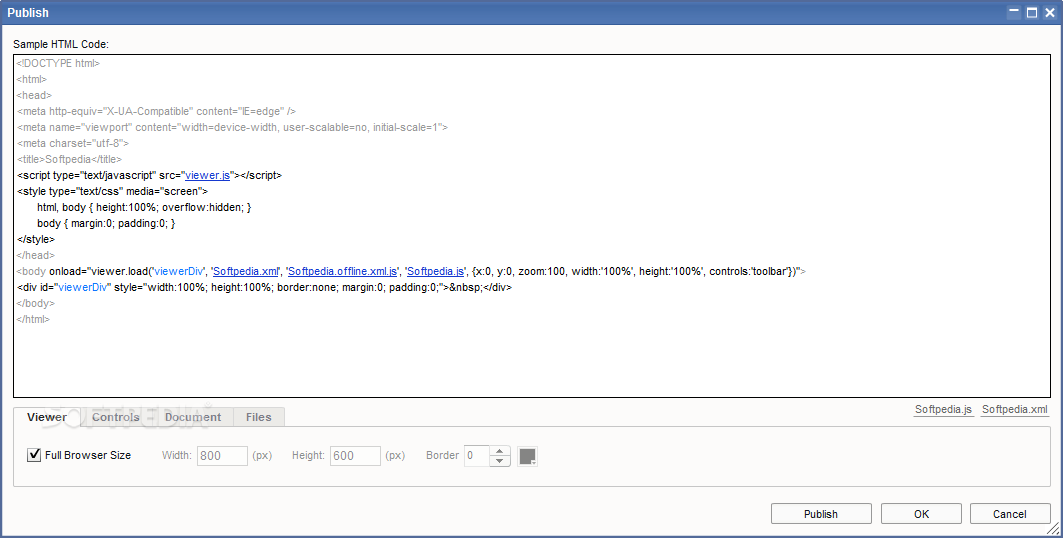
Task: Uncheck the Full Browser Size checkbox
Action: (34, 455)
